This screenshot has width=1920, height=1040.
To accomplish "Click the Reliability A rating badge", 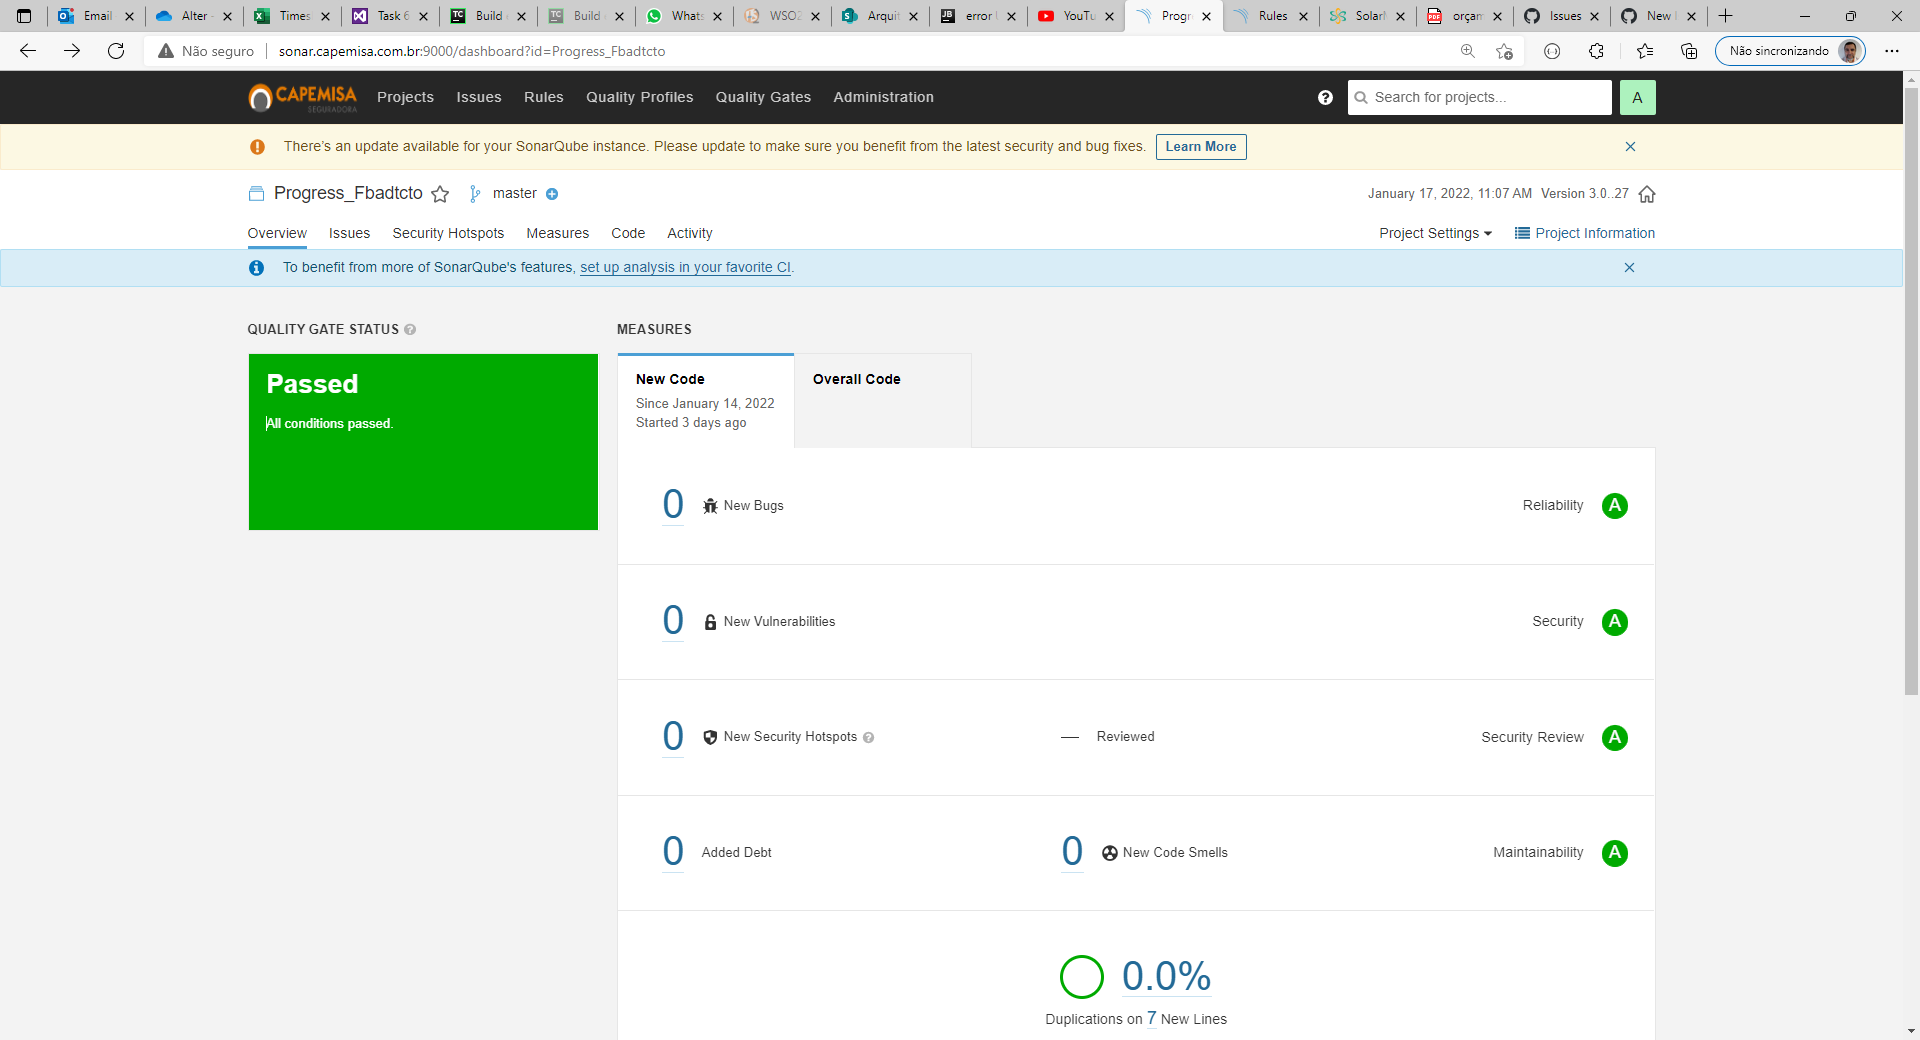I will pos(1615,506).
